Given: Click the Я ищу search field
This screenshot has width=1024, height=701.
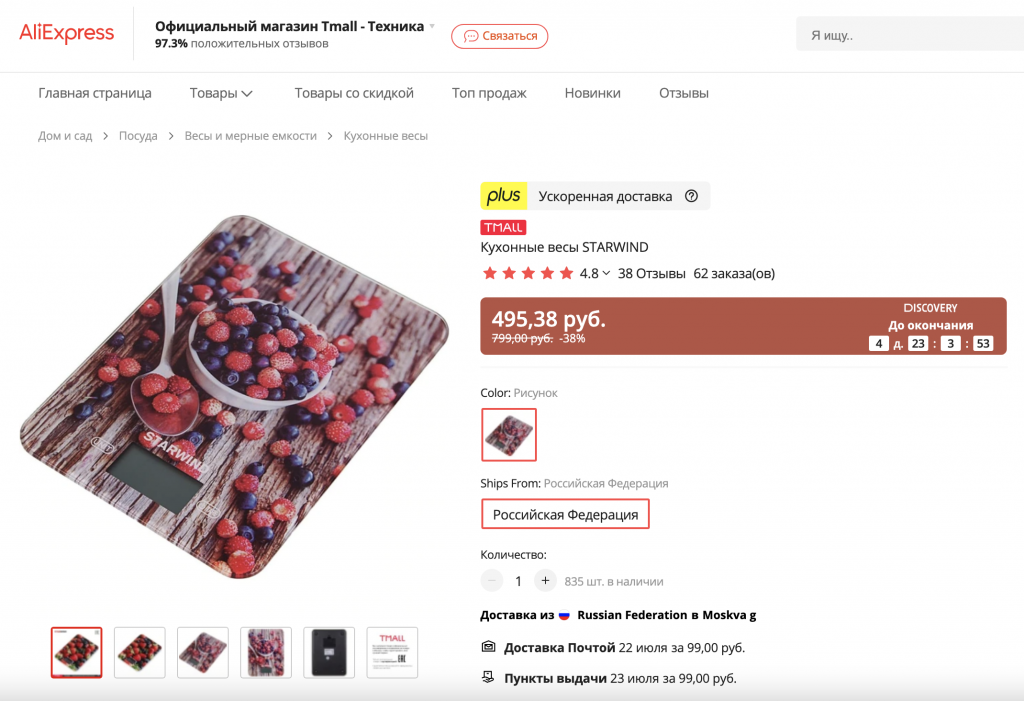Looking at the screenshot, I should (905, 35).
